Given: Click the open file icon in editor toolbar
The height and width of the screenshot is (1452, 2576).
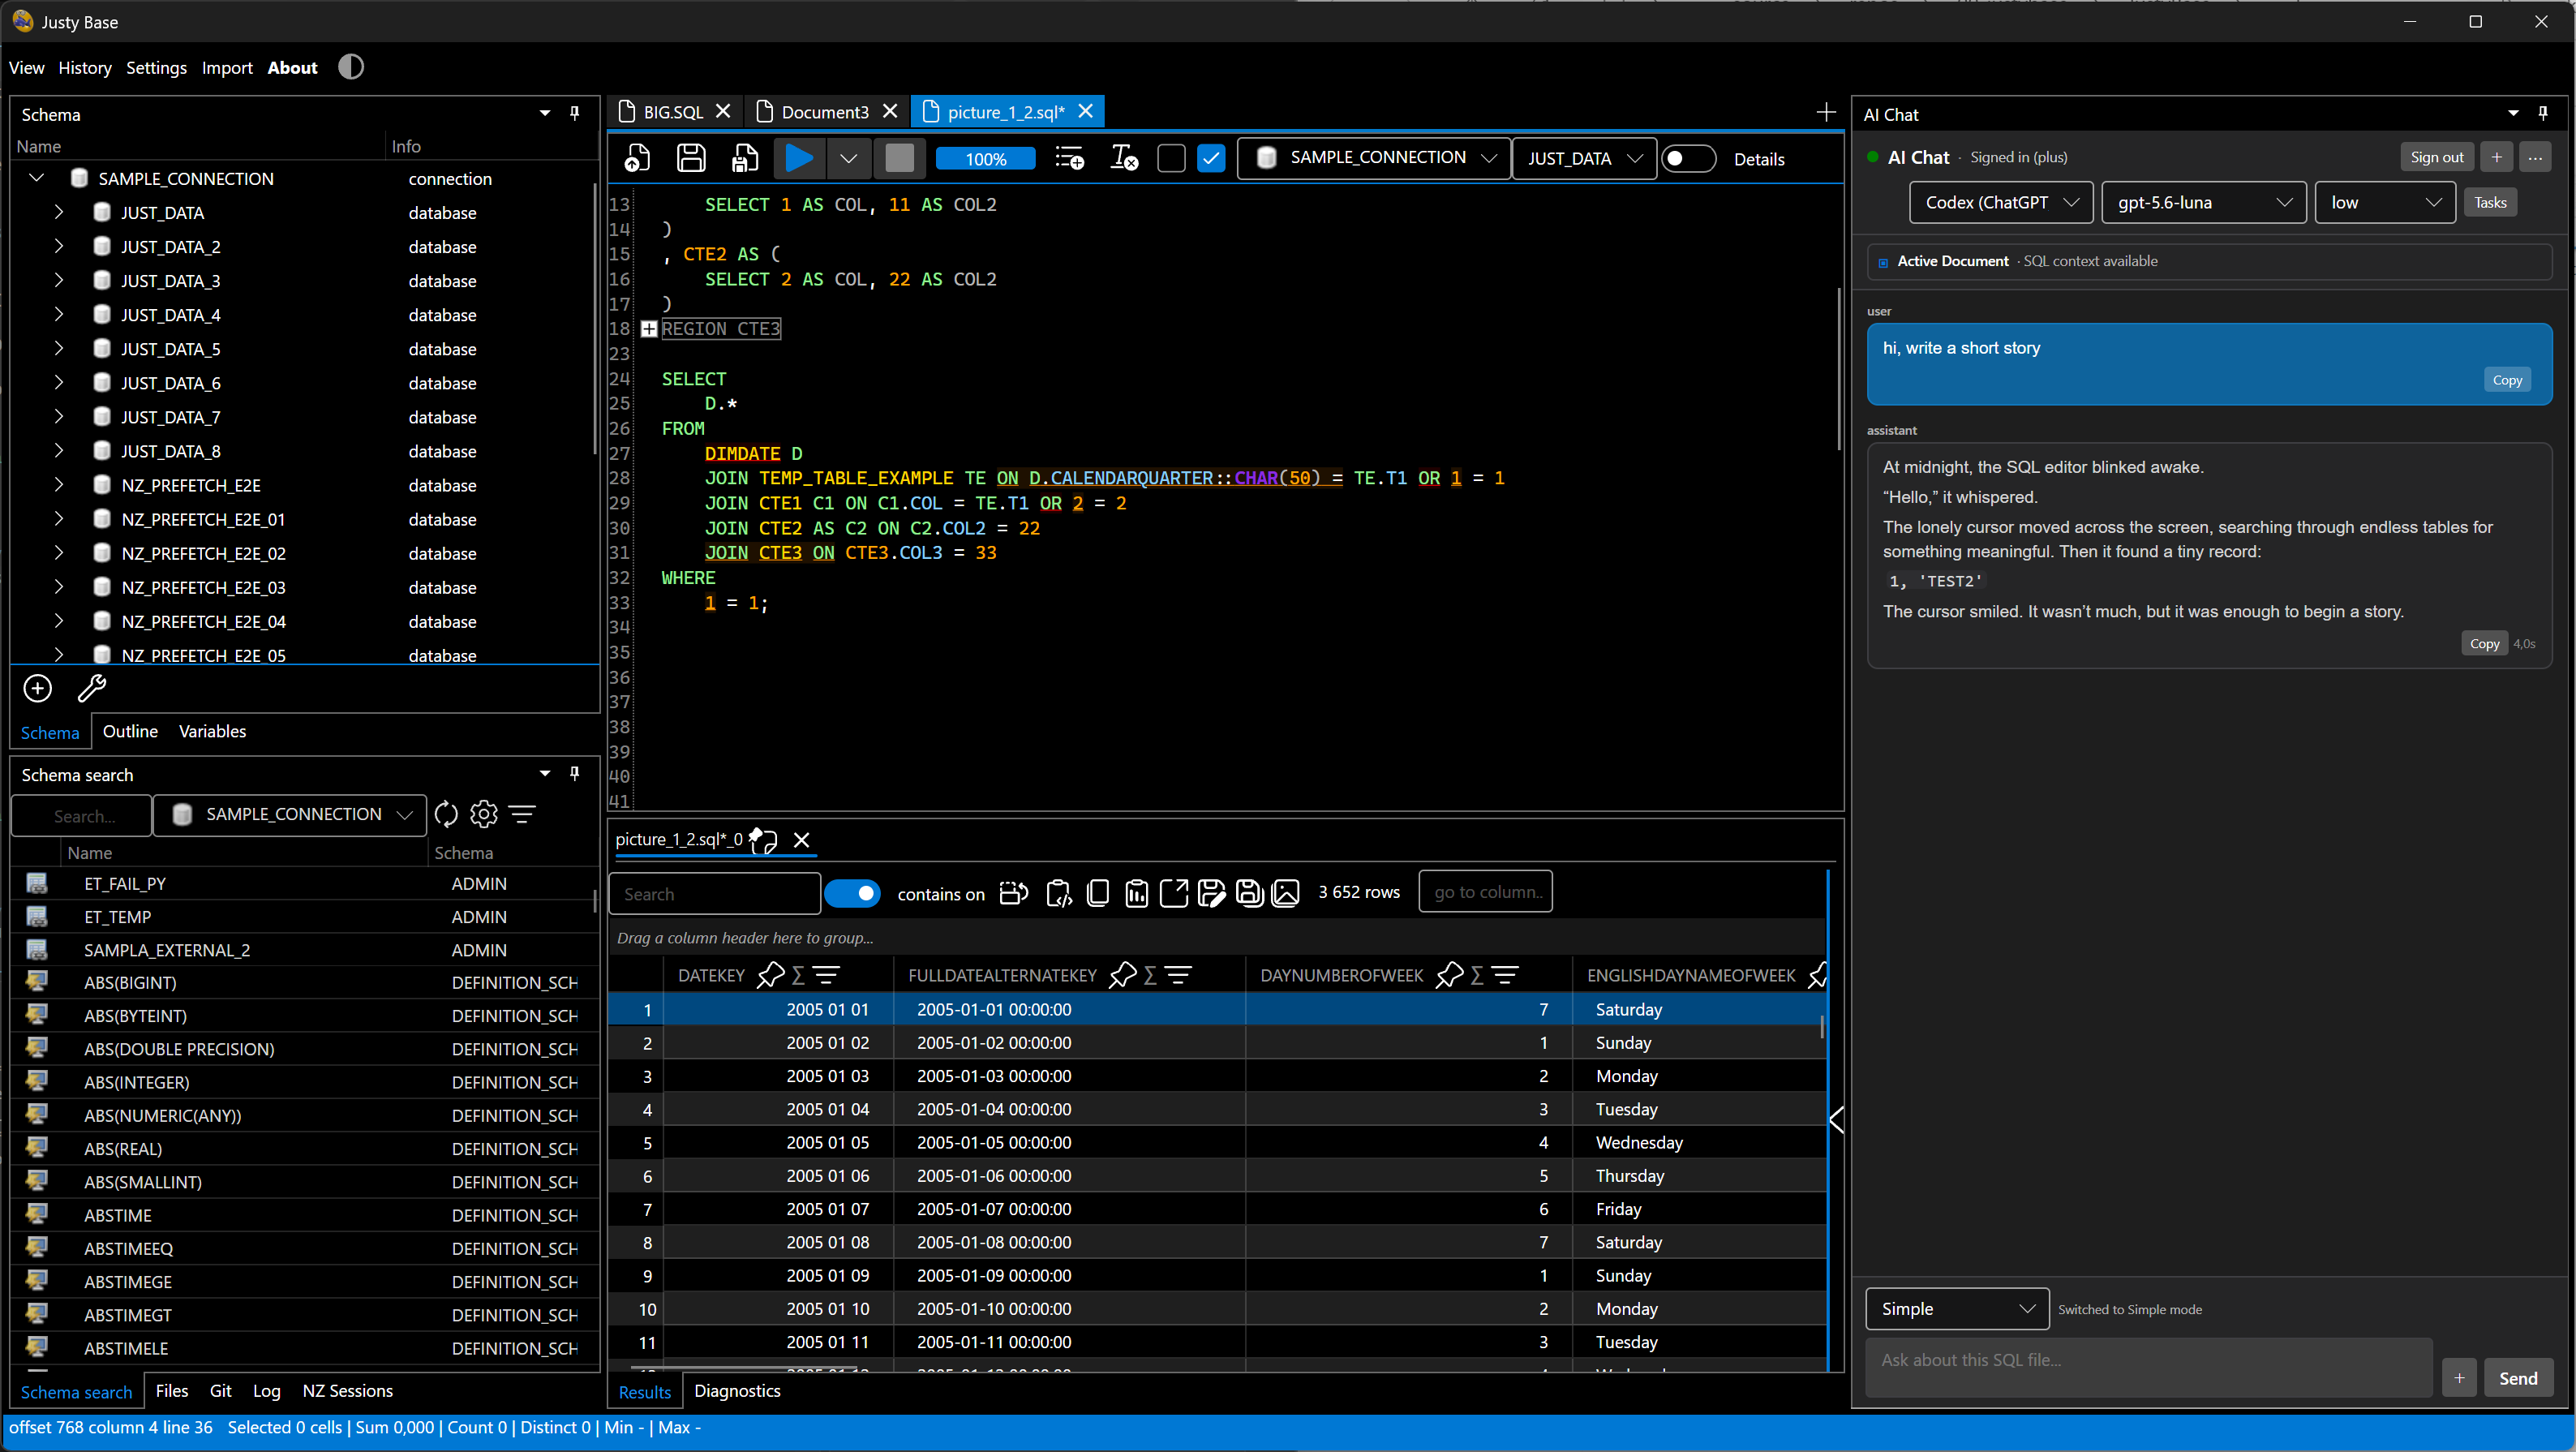Looking at the screenshot, I should coord(637,158).
